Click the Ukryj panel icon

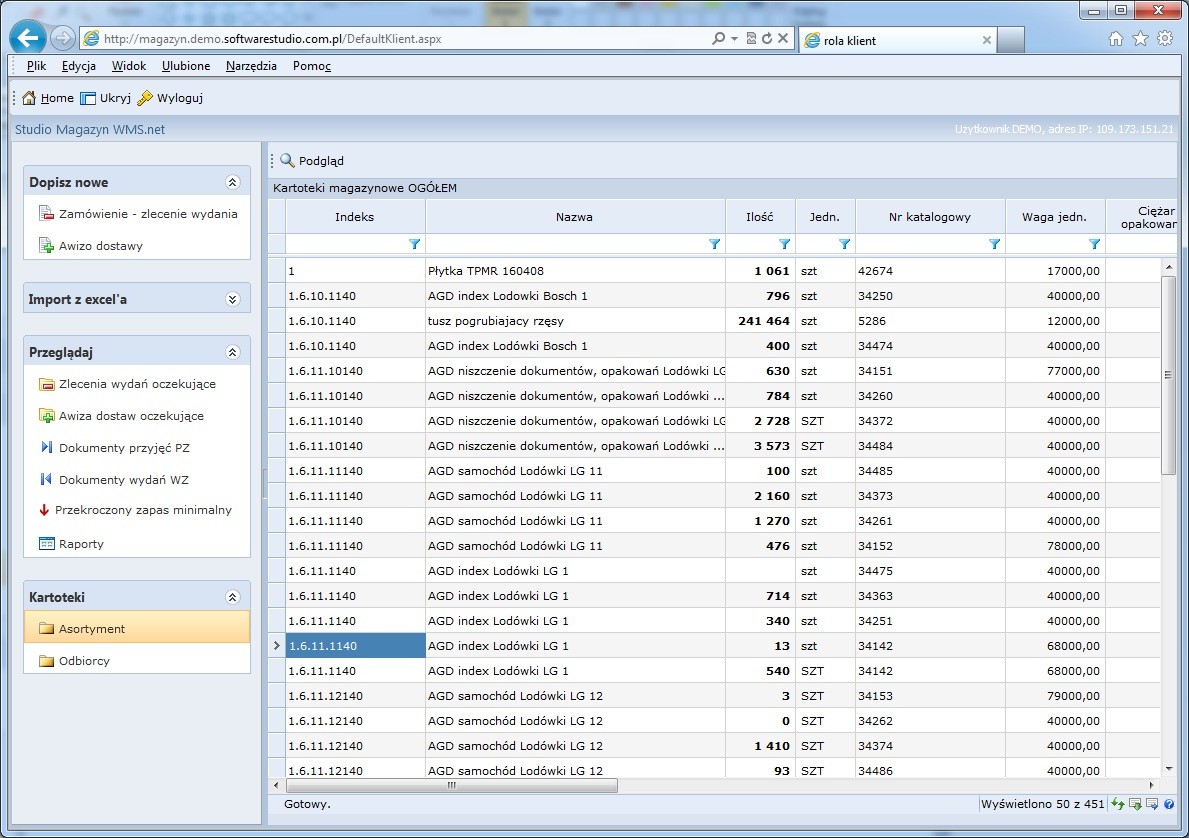coord(88,98)
